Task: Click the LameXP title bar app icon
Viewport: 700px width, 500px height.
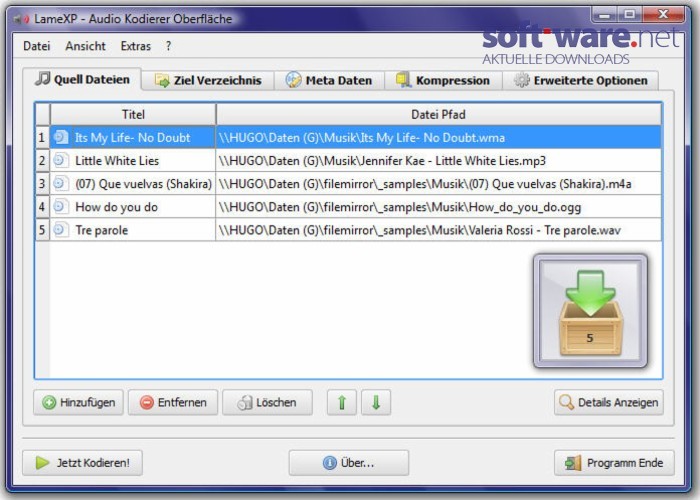Action: pyautogui.click(x=21, y=19)
